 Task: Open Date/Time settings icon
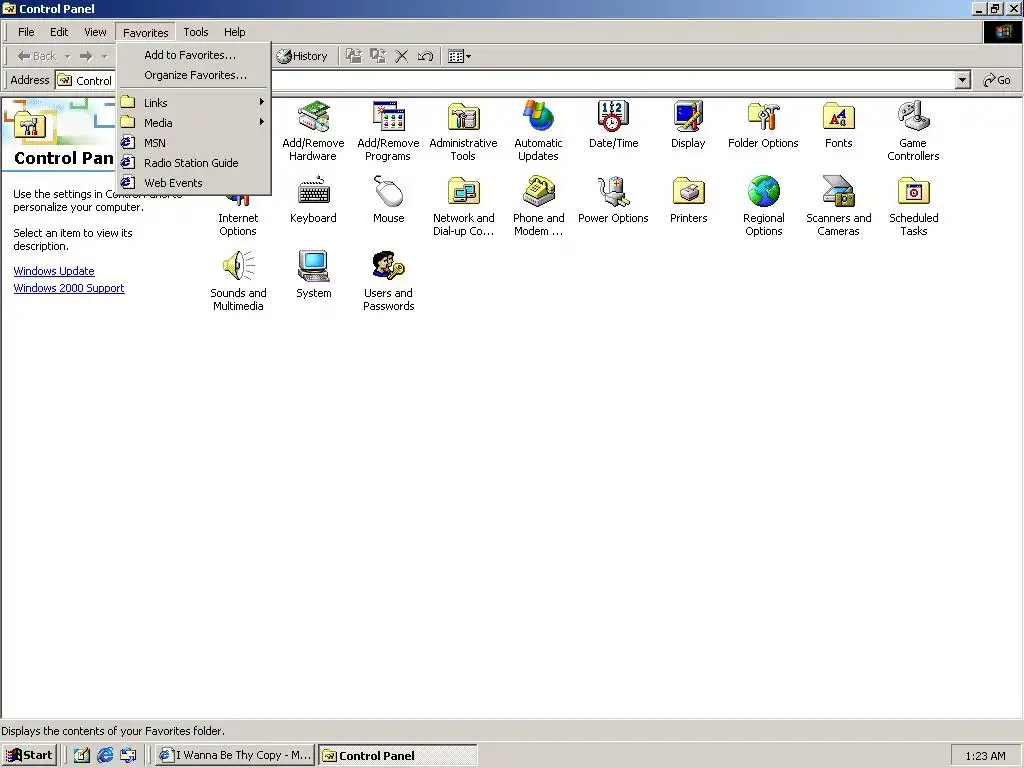pyautogui.click(x=613, y=125)
